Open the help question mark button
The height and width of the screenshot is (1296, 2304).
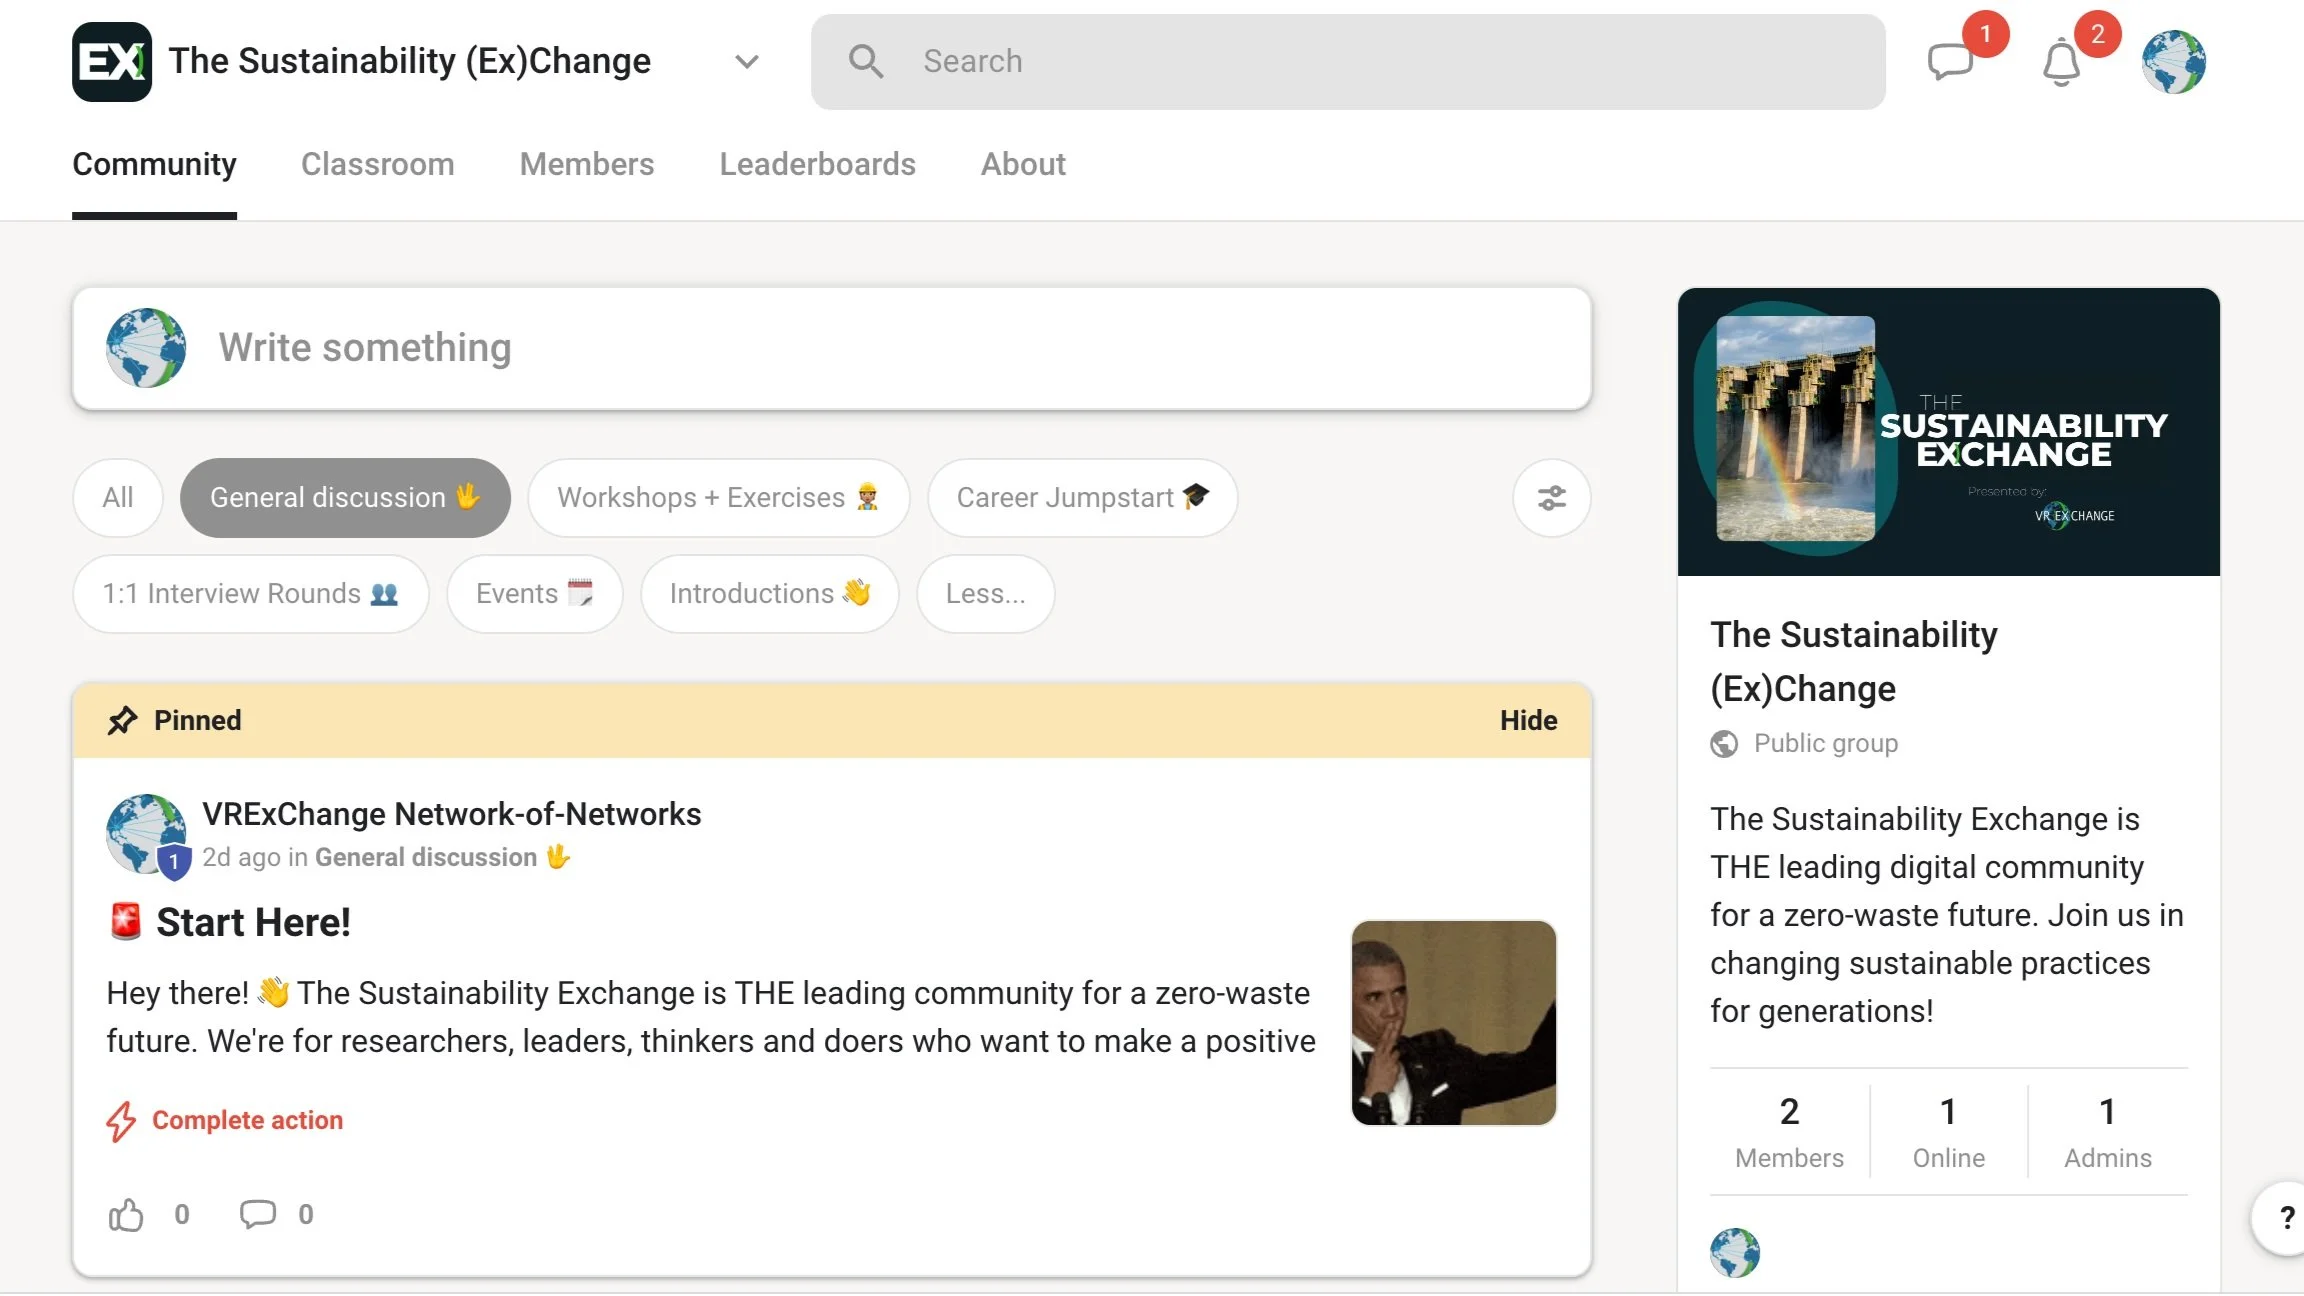tap(2285, 1217)
